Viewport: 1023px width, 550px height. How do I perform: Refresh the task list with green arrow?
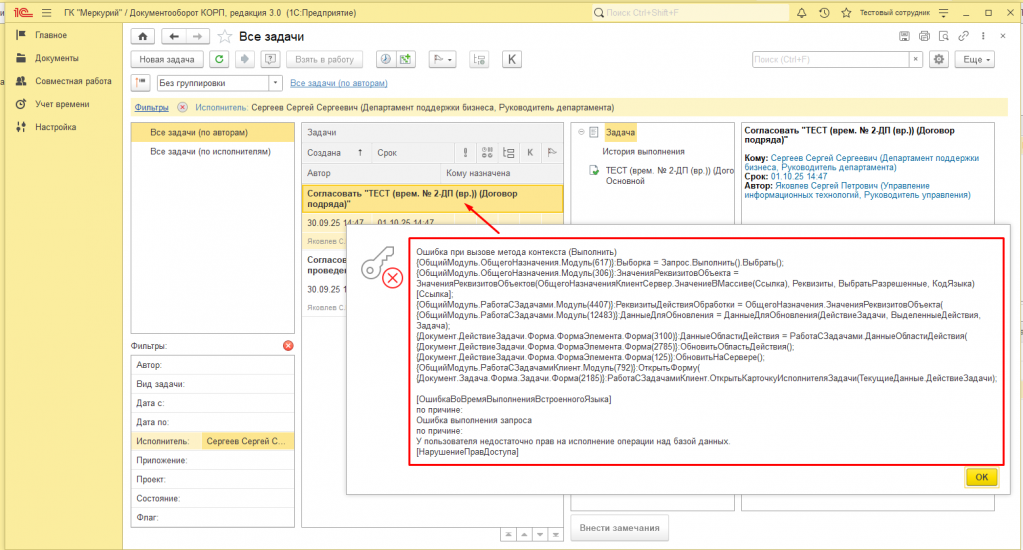[218, 60]
